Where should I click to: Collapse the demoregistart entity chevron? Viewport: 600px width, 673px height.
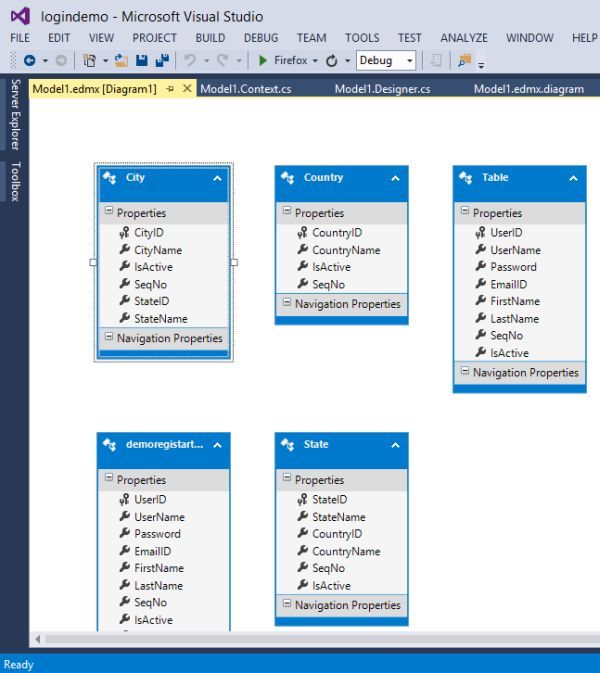pyautogui.click(x=218, y=445)
